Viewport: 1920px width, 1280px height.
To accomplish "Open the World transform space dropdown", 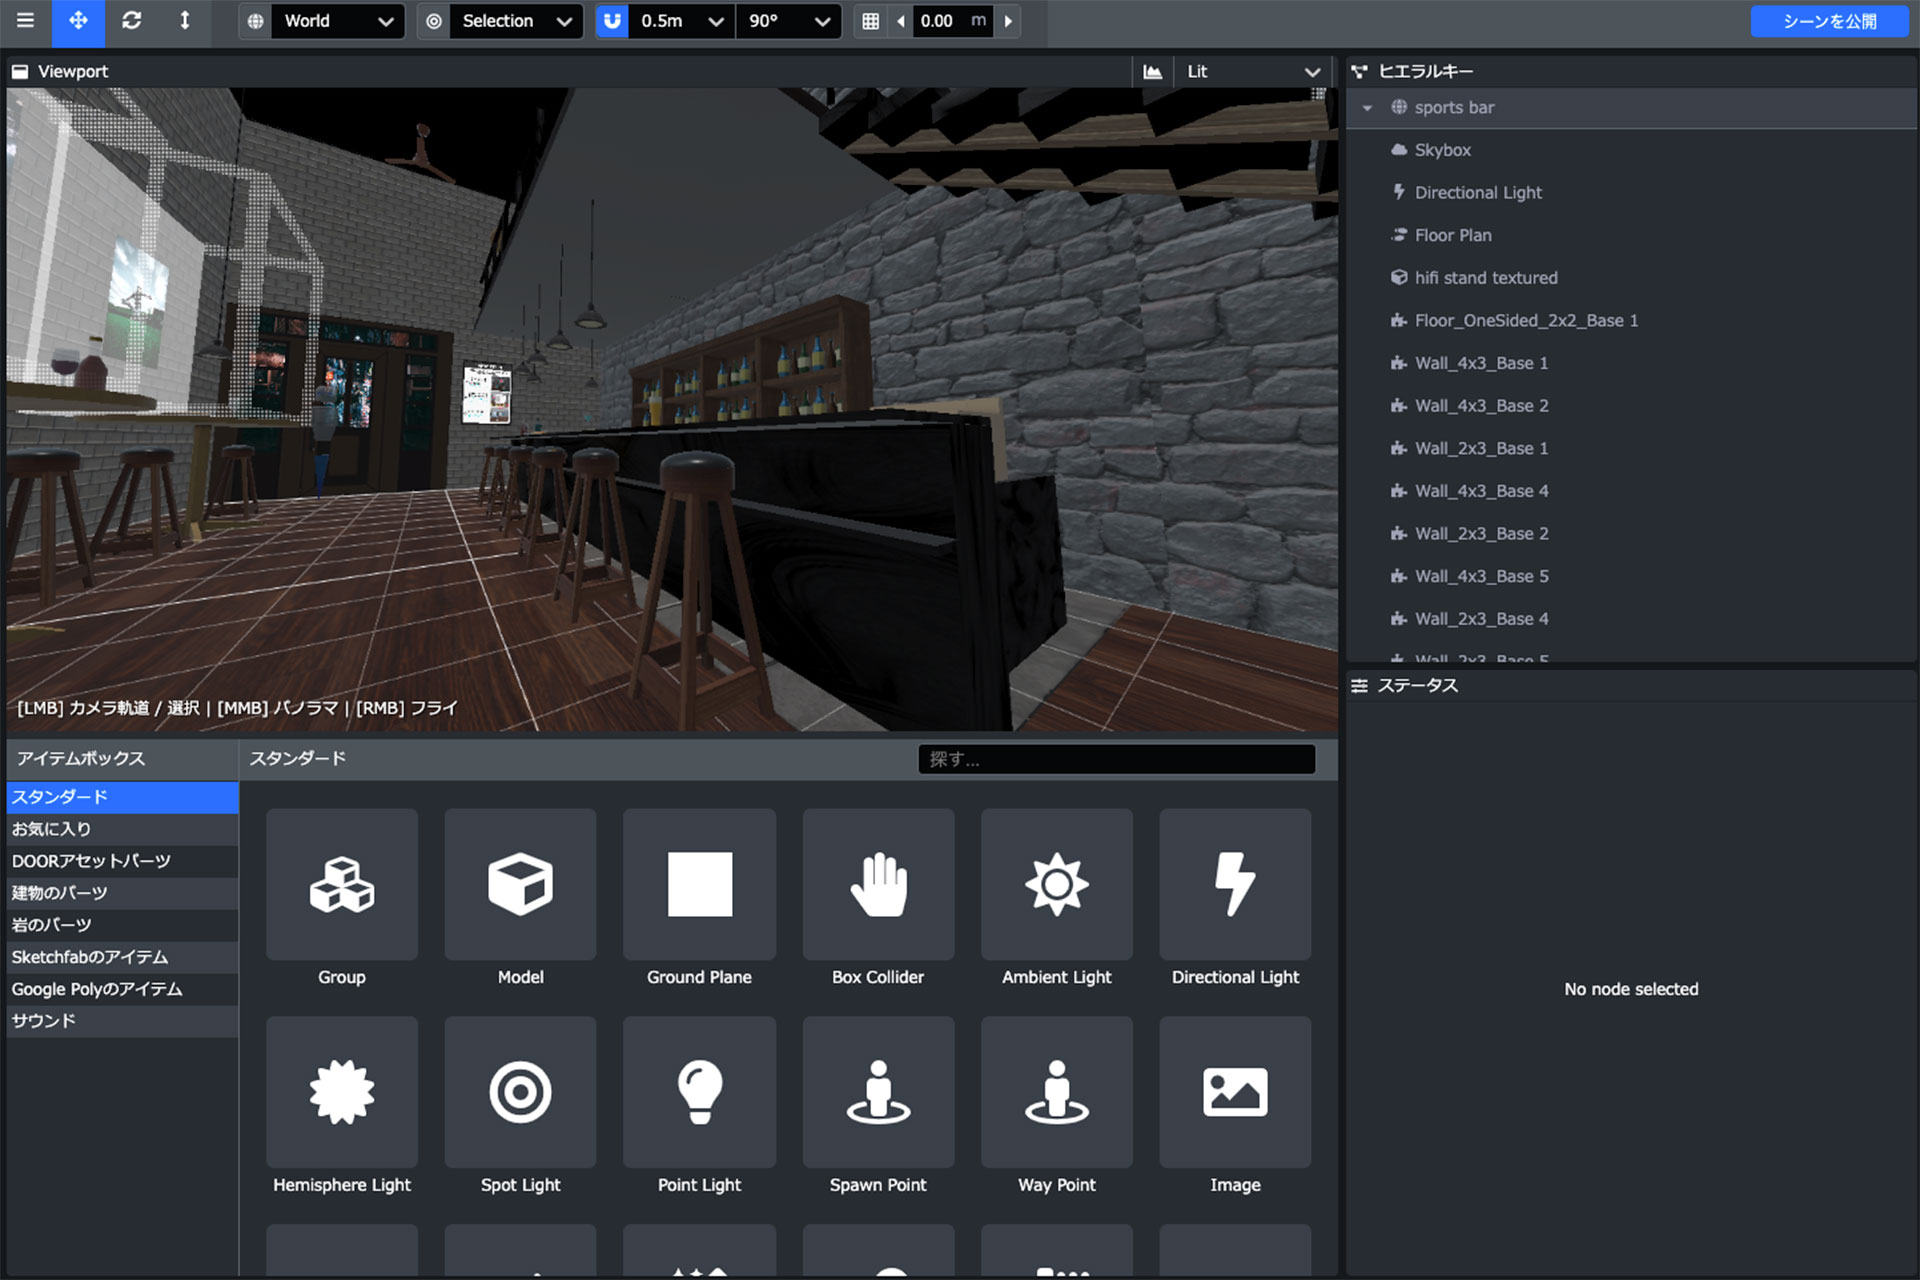I will 338,21.
